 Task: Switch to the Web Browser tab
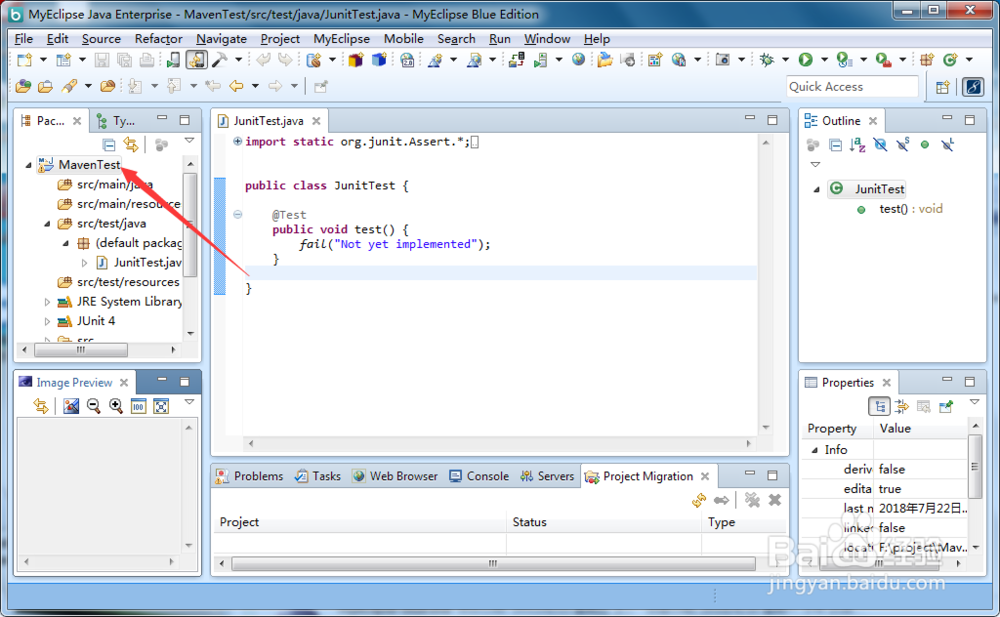[395, 476]
